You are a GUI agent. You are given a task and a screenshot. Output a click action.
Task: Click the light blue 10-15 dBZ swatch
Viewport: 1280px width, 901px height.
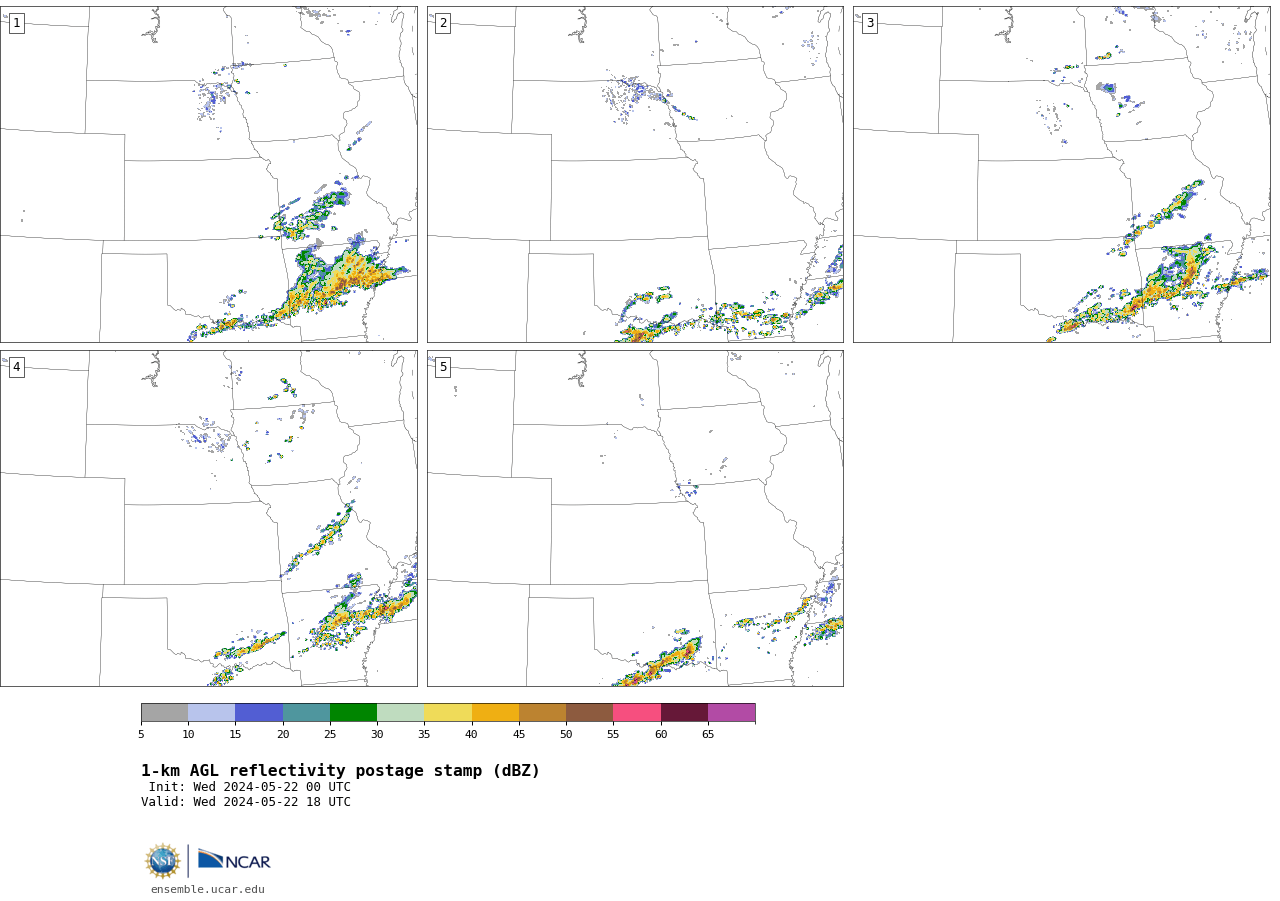click(x=211, y=712)
